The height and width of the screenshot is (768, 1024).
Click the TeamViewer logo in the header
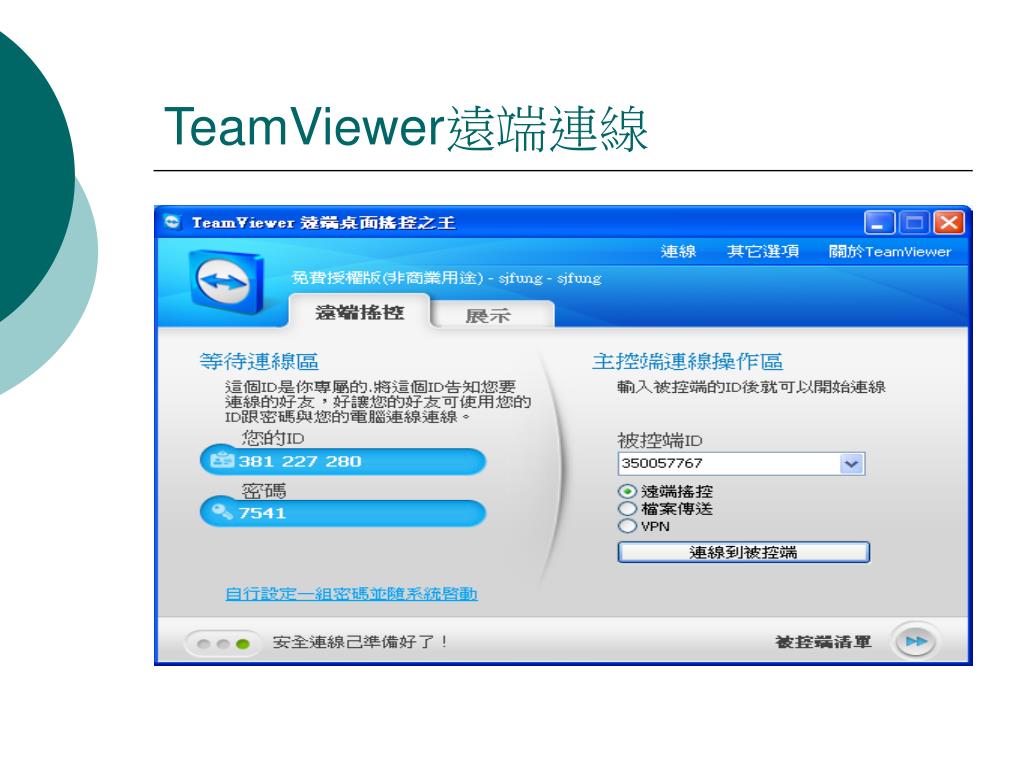(x=226, y=283)
